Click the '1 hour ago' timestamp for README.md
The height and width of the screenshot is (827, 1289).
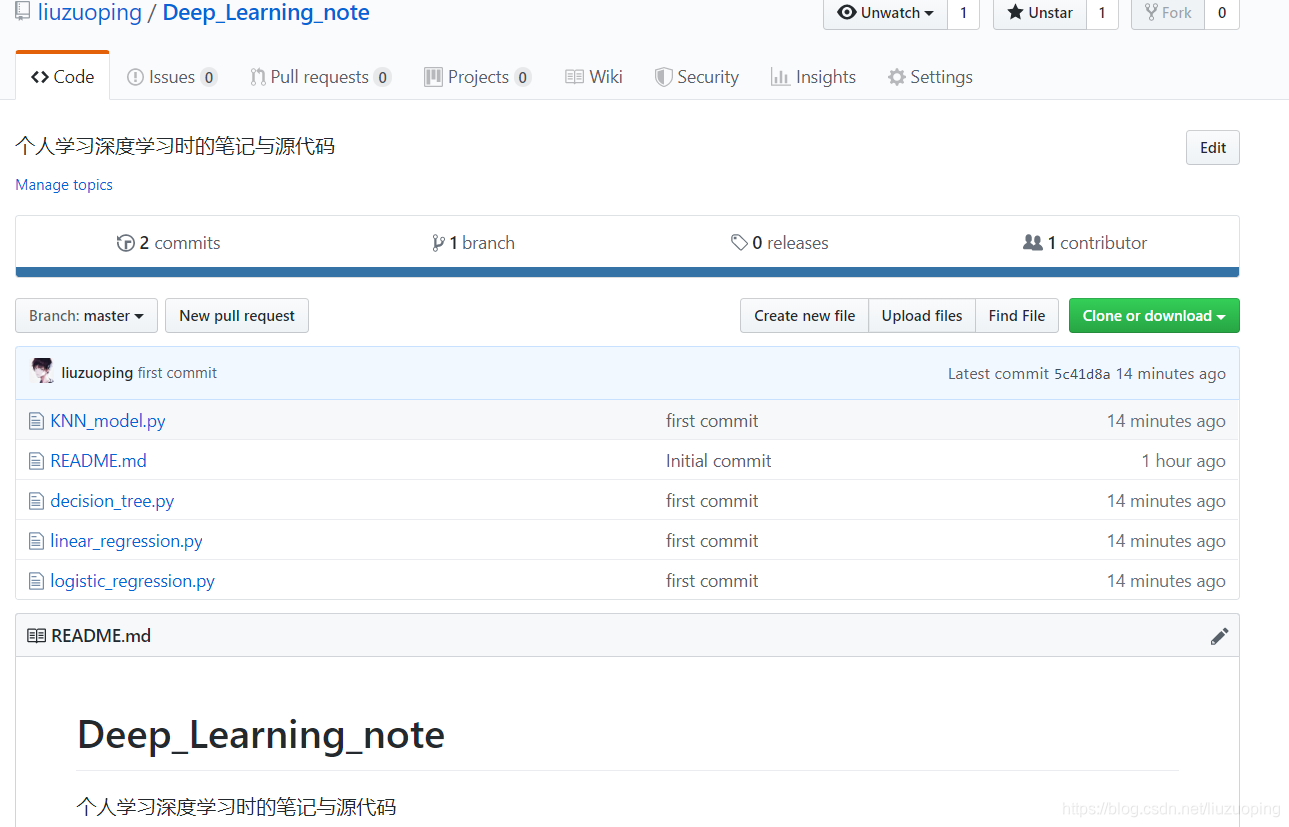[x=1184, y=461]
